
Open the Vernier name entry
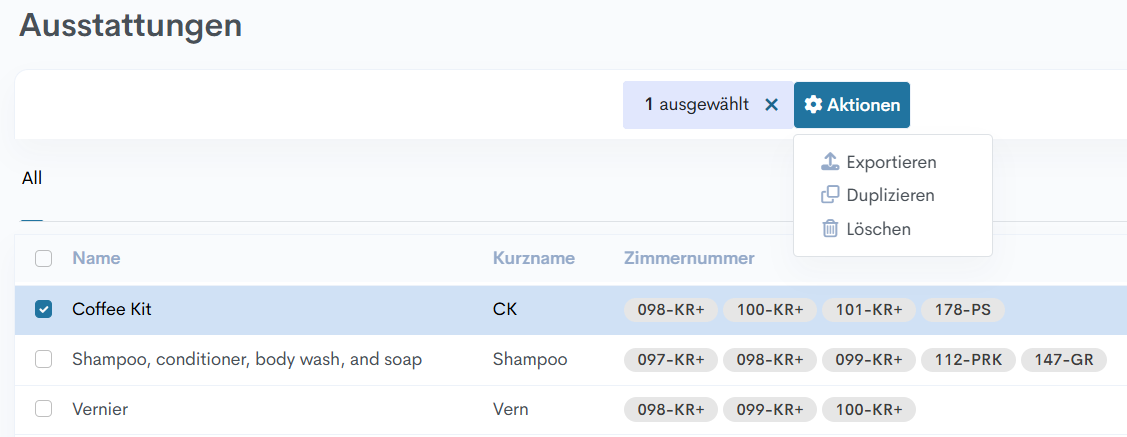[100, 409]
